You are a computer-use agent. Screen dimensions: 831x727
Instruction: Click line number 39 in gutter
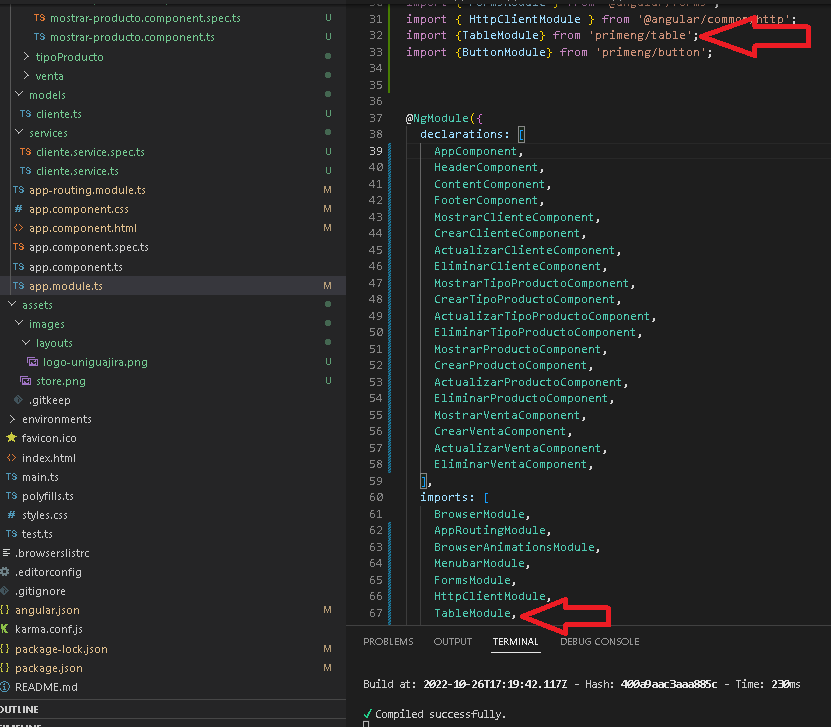[375, 151]
